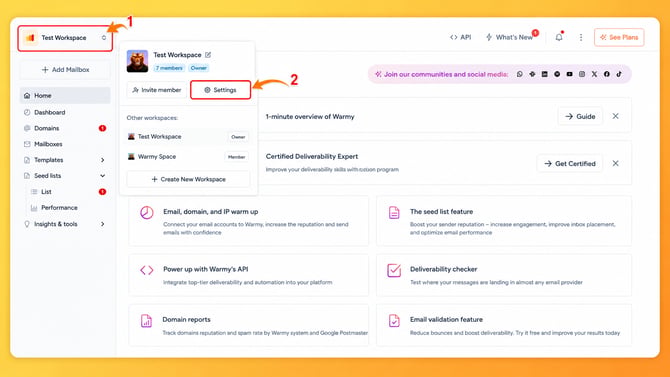Open the WhatsApp community icon
670x377 pixels.
[520, 74]
